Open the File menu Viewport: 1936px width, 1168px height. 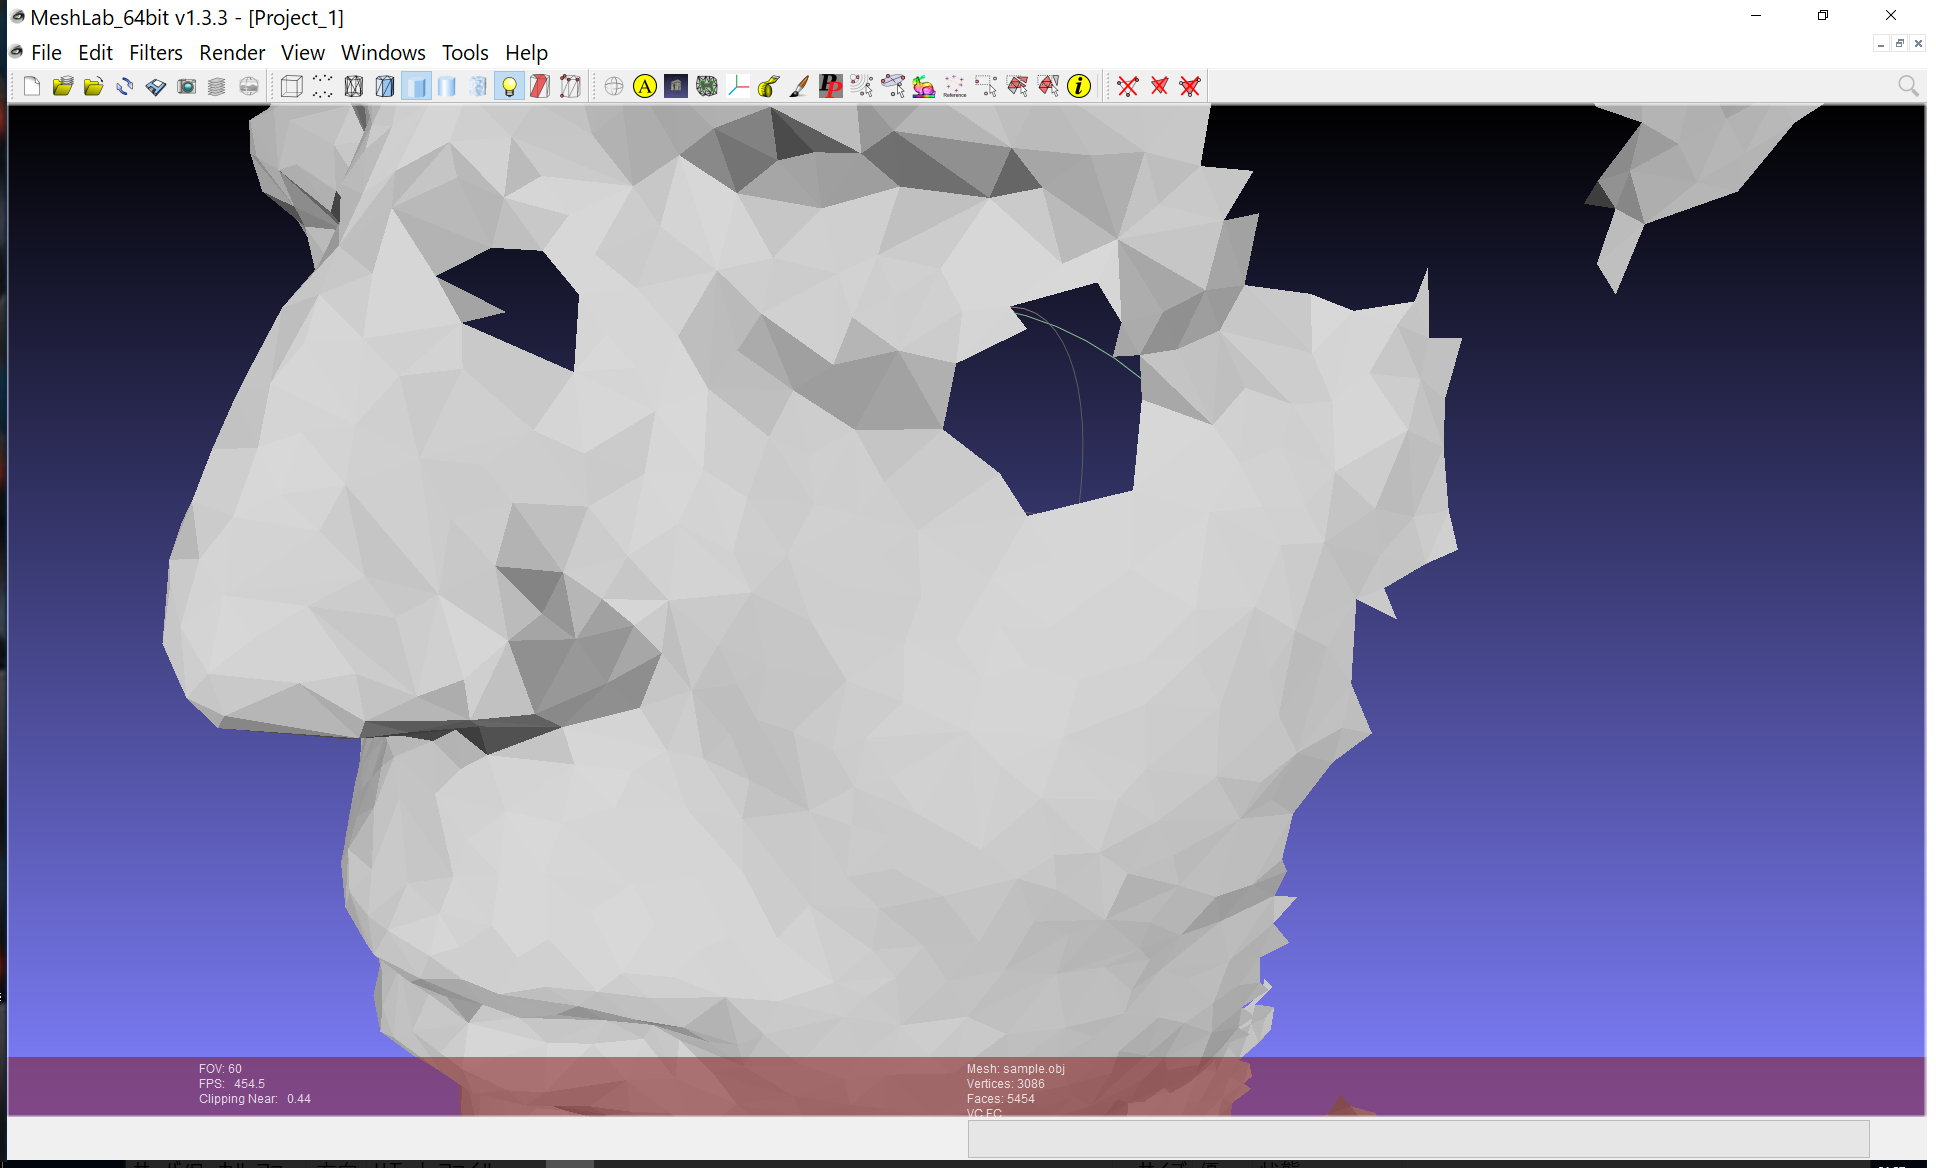[x=46, y=53]
